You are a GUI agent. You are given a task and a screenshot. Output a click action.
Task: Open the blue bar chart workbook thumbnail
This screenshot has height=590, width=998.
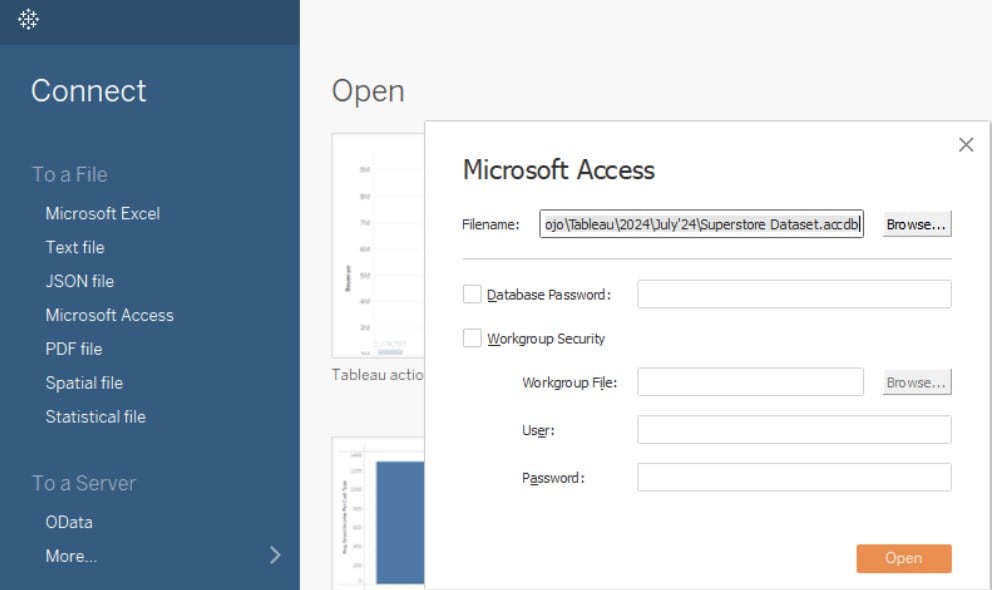(x=378, y=513)
